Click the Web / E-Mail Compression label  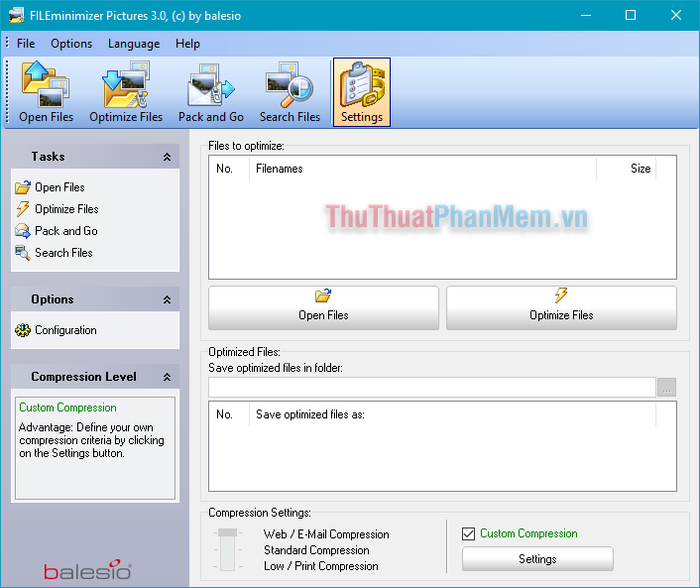point(326,534)
